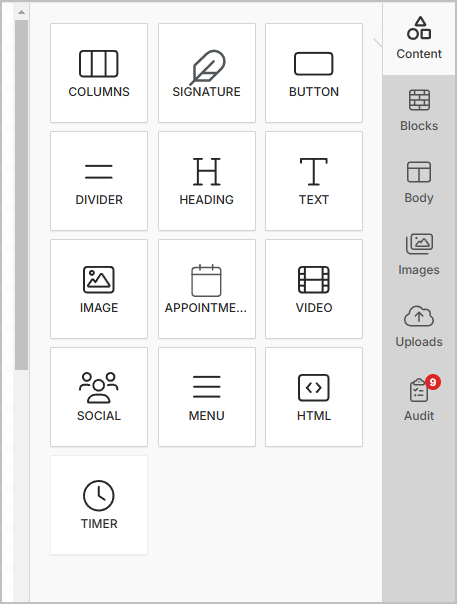Pick the Divider content tile
Viewport: 457px width, 604px height.
tap(99, 181)
